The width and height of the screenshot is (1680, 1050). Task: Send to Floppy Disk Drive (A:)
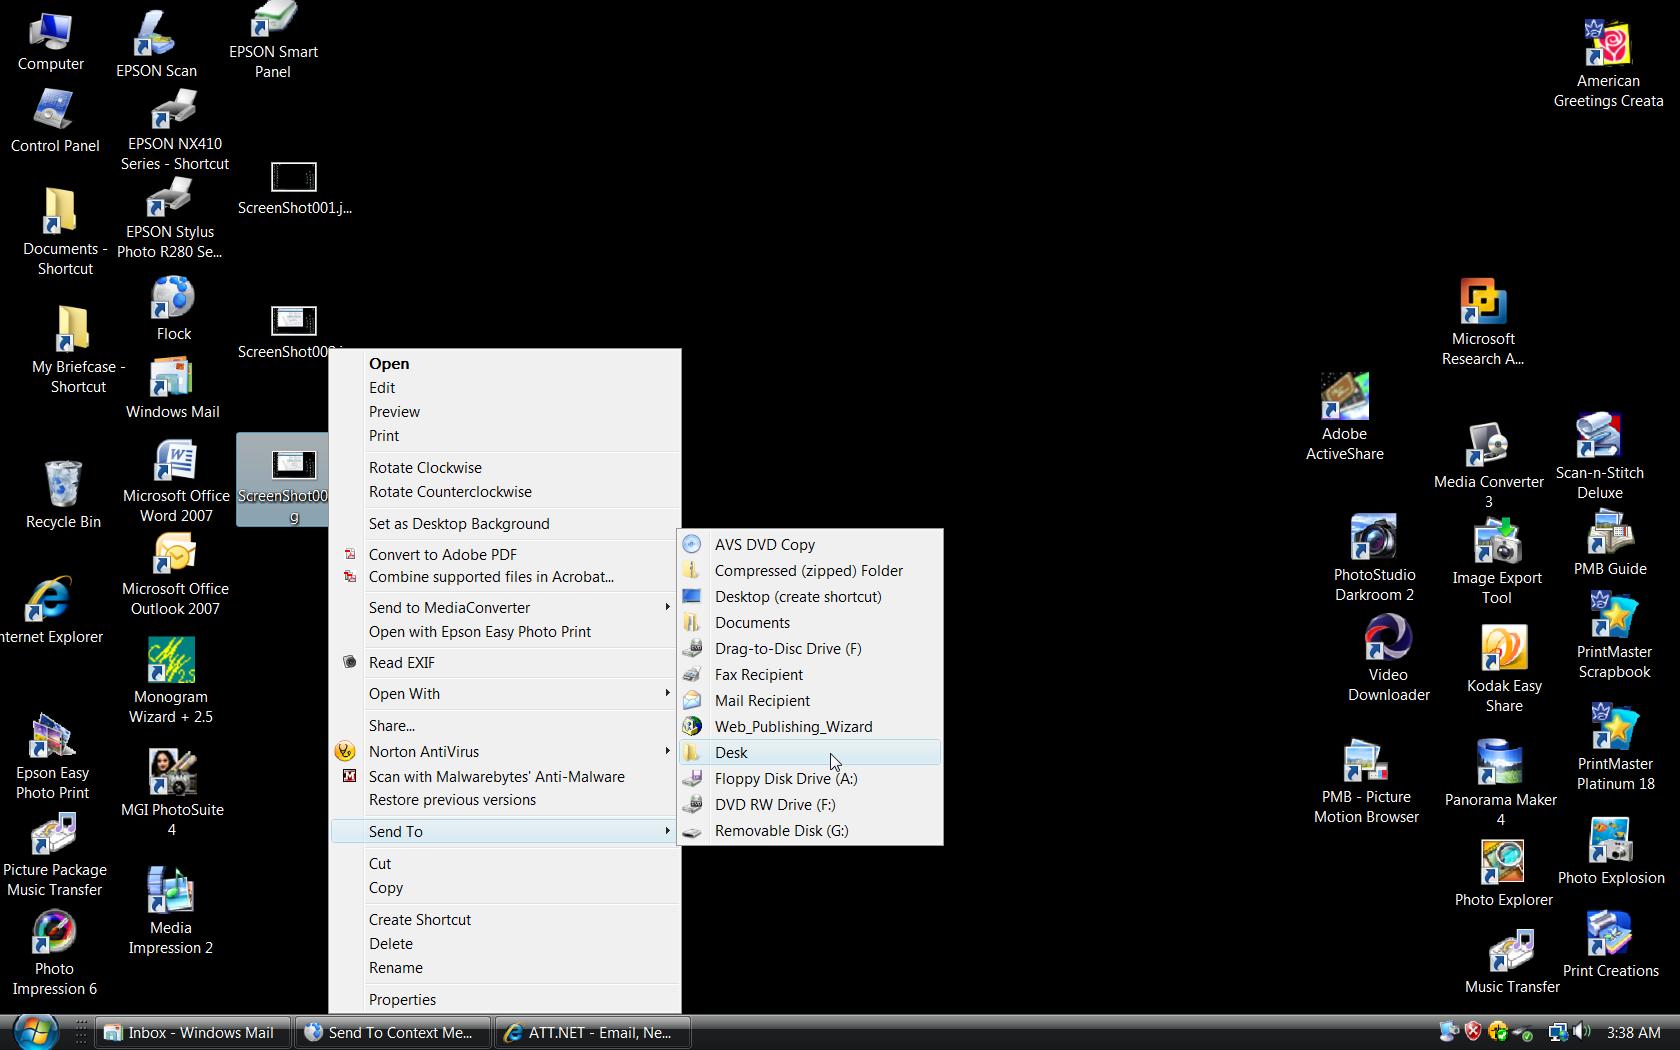pos(810,778)
